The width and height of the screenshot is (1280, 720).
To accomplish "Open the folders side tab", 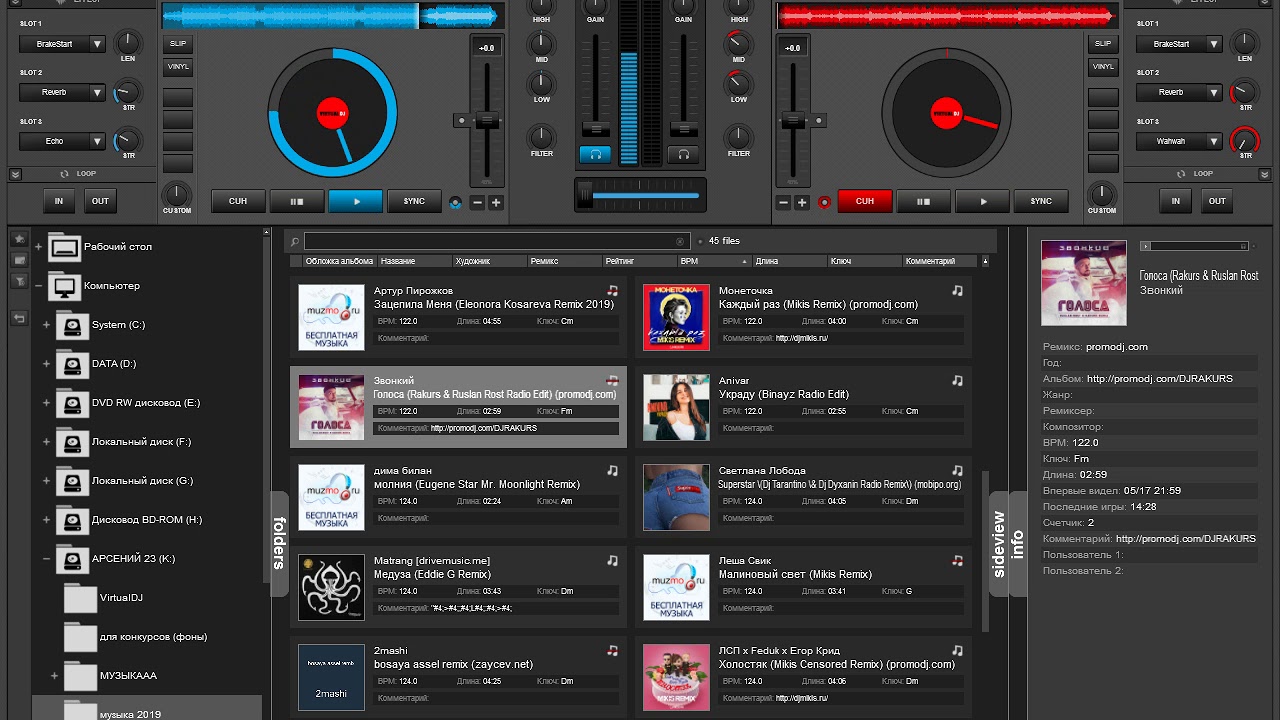I will (280, 543).
